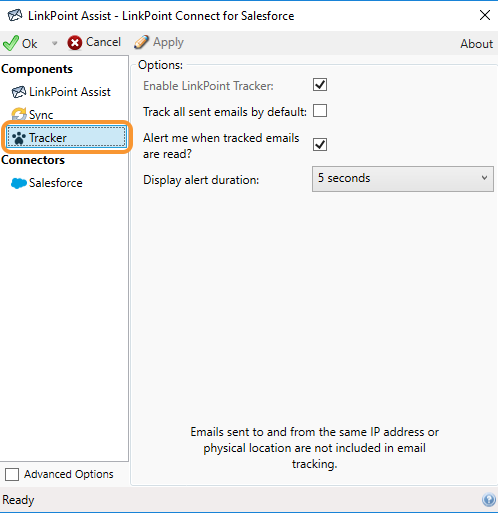Select the Sync refresh icon

(x=19, y=114)
